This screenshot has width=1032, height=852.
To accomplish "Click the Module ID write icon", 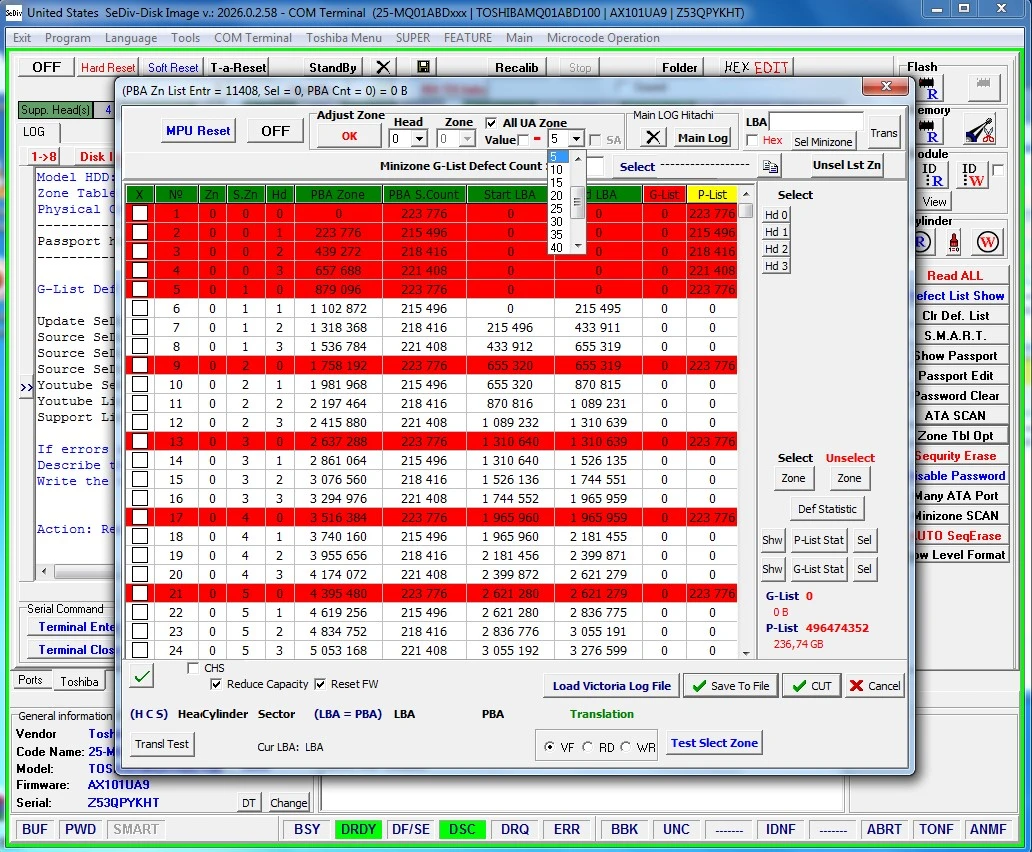I will (973, 175).
